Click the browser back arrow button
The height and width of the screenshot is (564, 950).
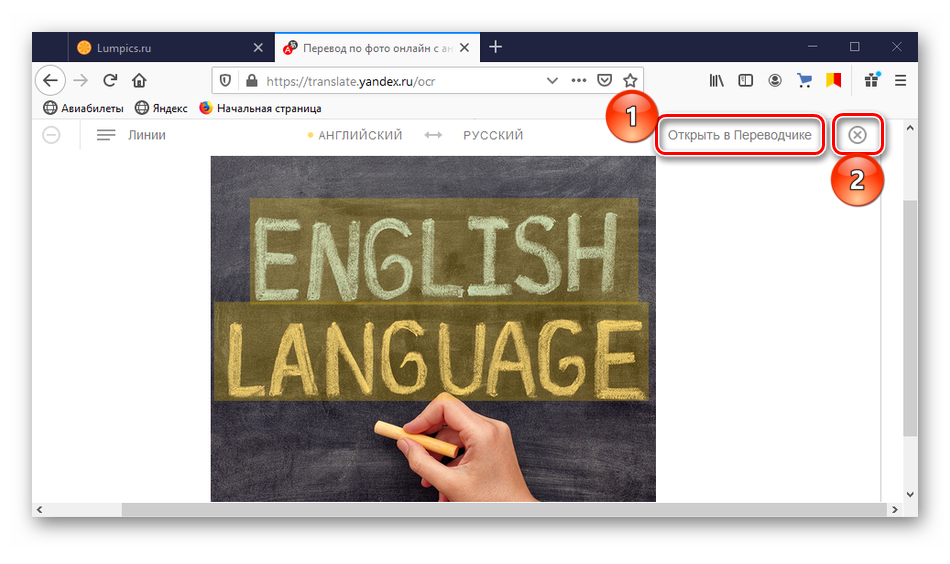click(x=50, y=81)
